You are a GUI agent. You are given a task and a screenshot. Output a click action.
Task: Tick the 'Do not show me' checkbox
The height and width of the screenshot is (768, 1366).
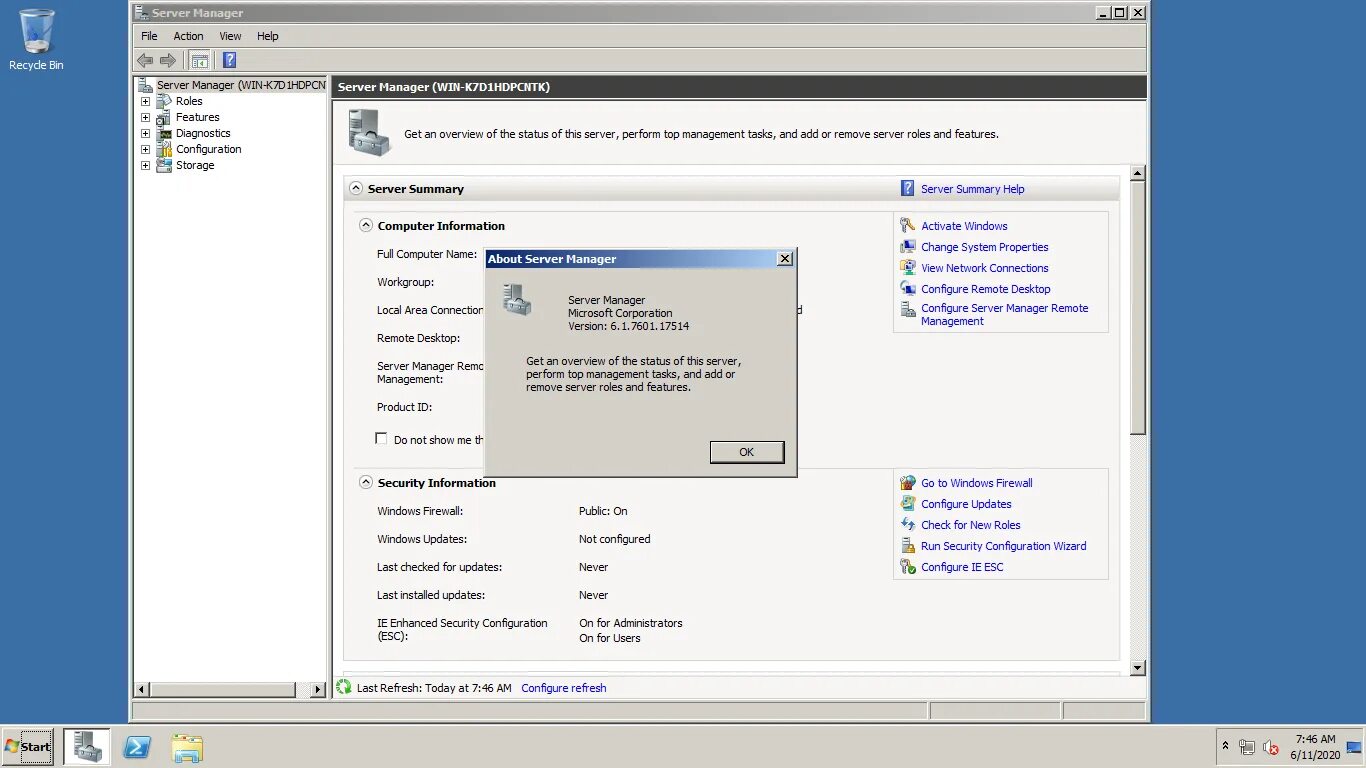tap(381, 439)
